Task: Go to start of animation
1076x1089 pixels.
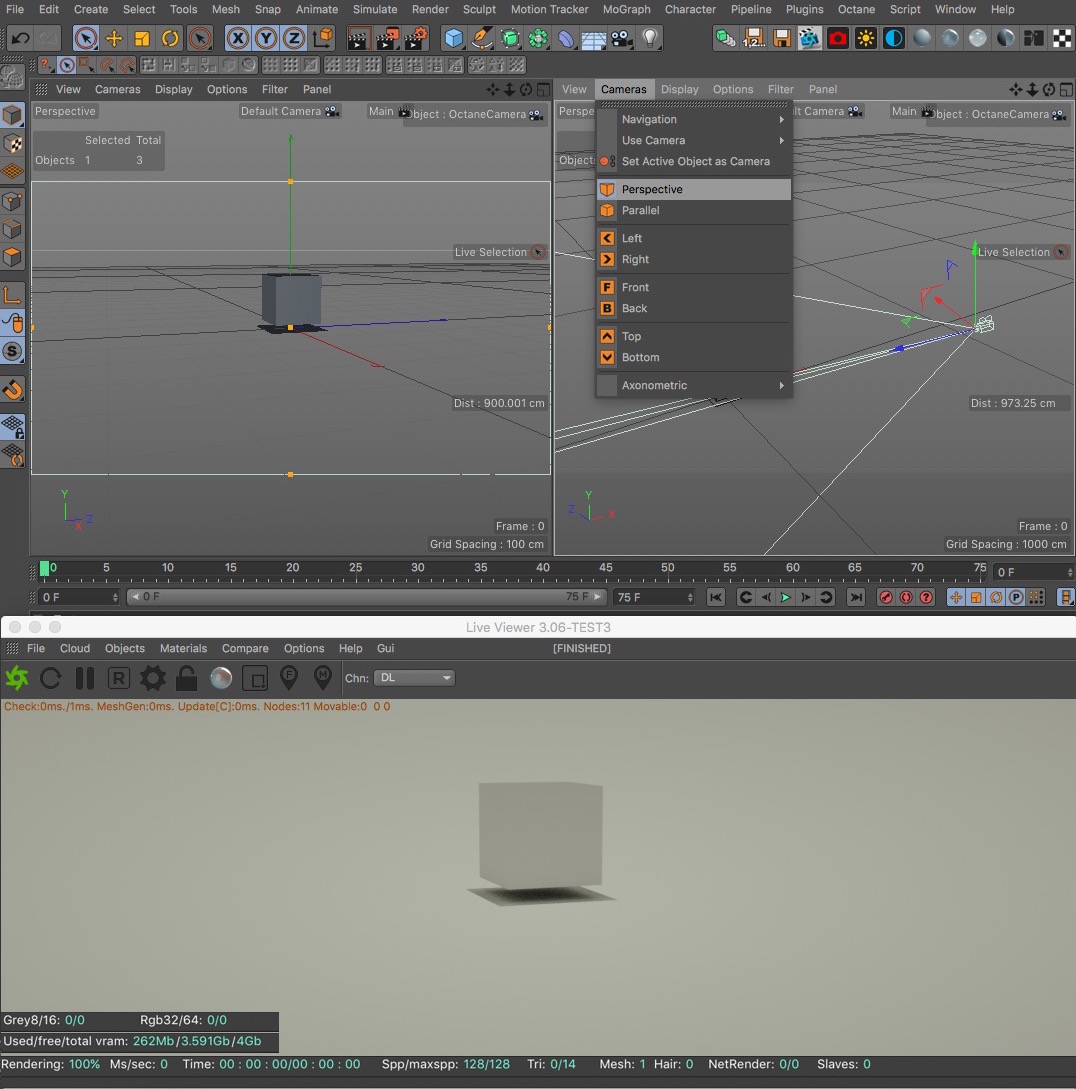Action: click(715, 597)
